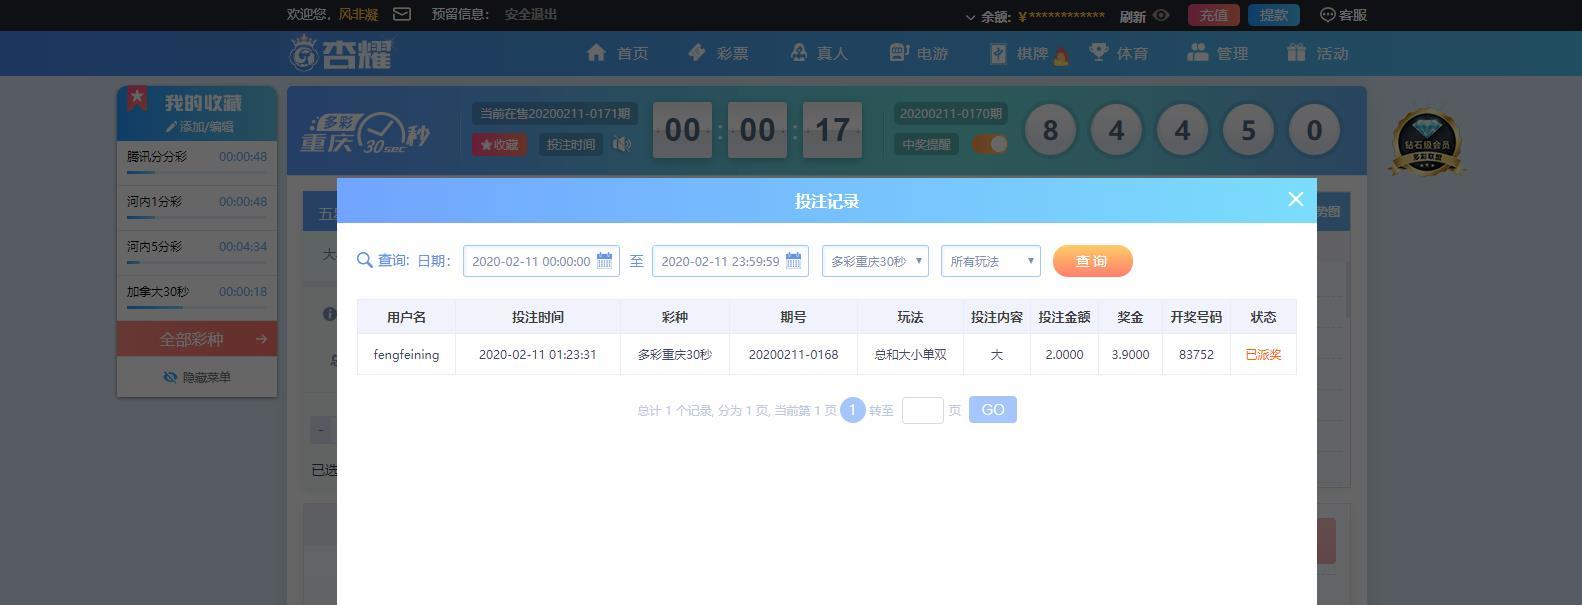
Task: Click the page jump input box
Action: (922, 410)
